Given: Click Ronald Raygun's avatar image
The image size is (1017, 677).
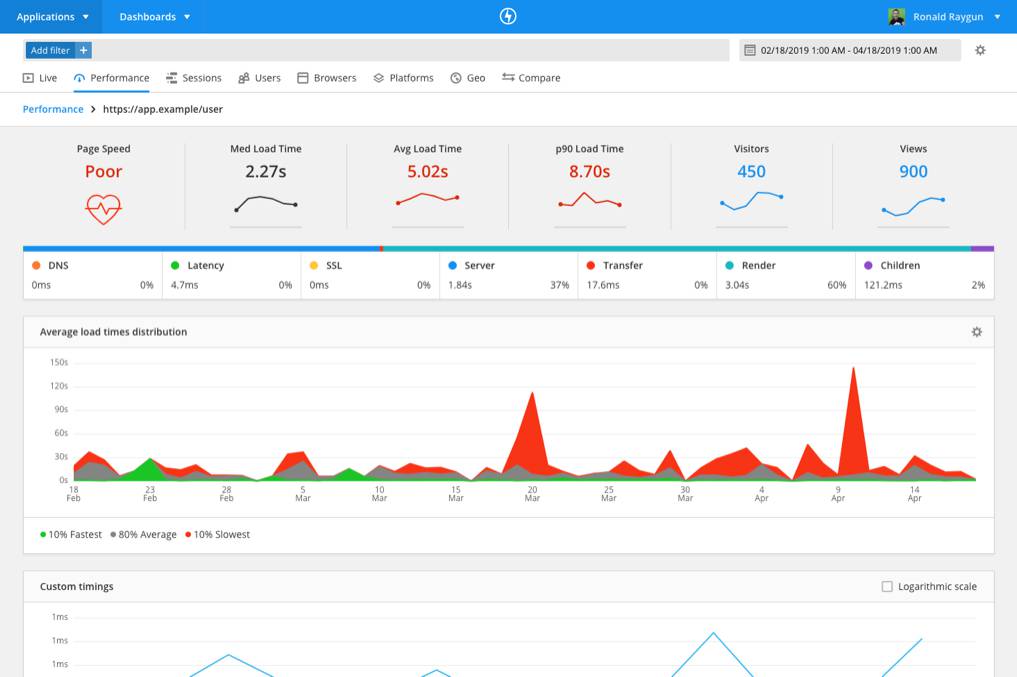Looking at the screenshot, I should point(894,16).
